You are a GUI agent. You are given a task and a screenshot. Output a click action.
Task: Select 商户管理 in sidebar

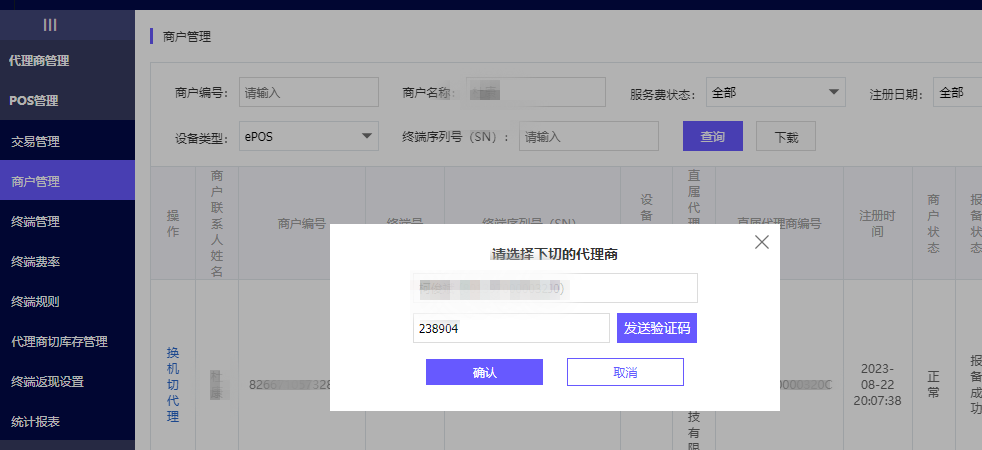[x=67, y=182]
